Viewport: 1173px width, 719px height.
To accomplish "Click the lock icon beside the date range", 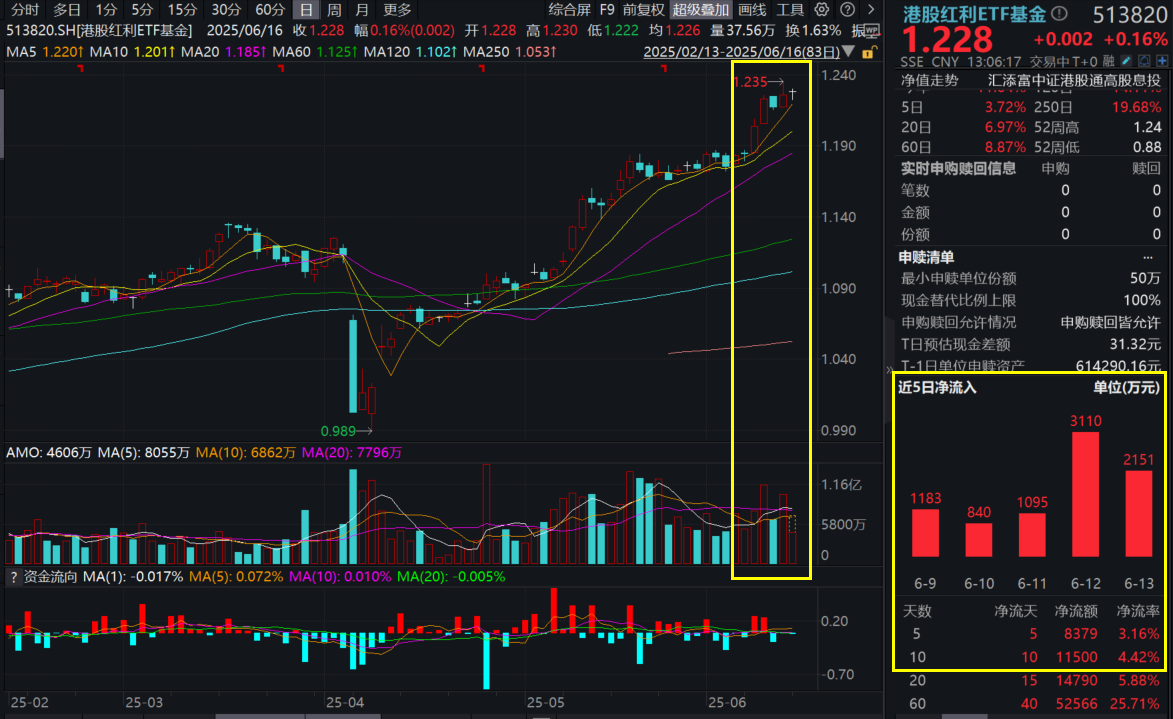I will [x=867, y=53].
